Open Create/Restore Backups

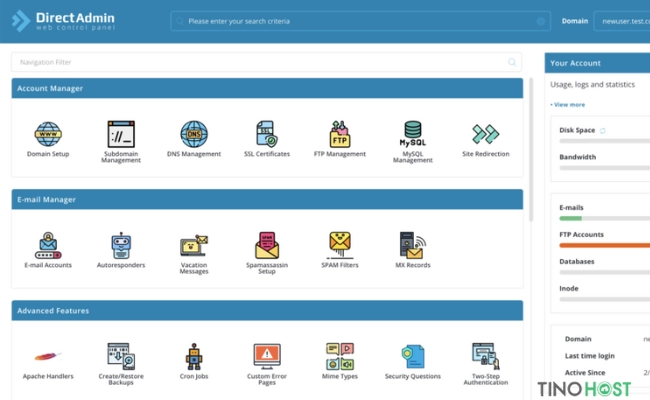tap(121, 364)
